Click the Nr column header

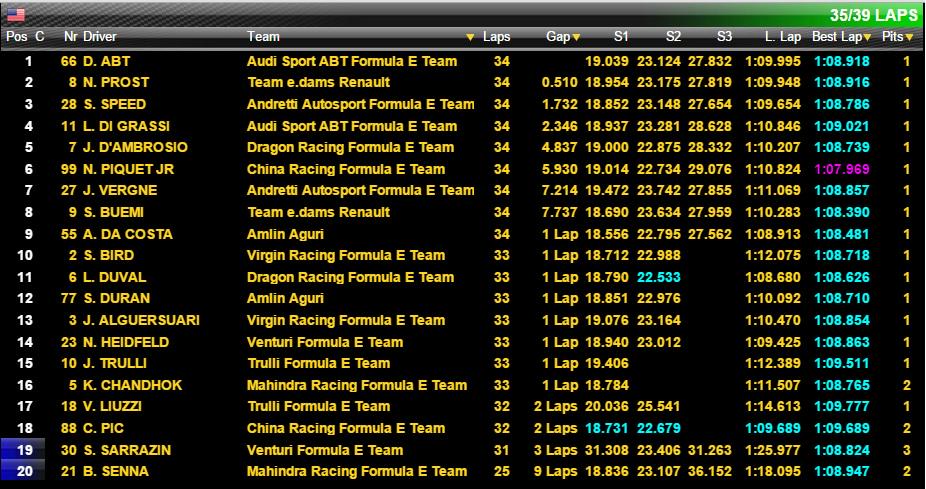click(x=71, y=37)
